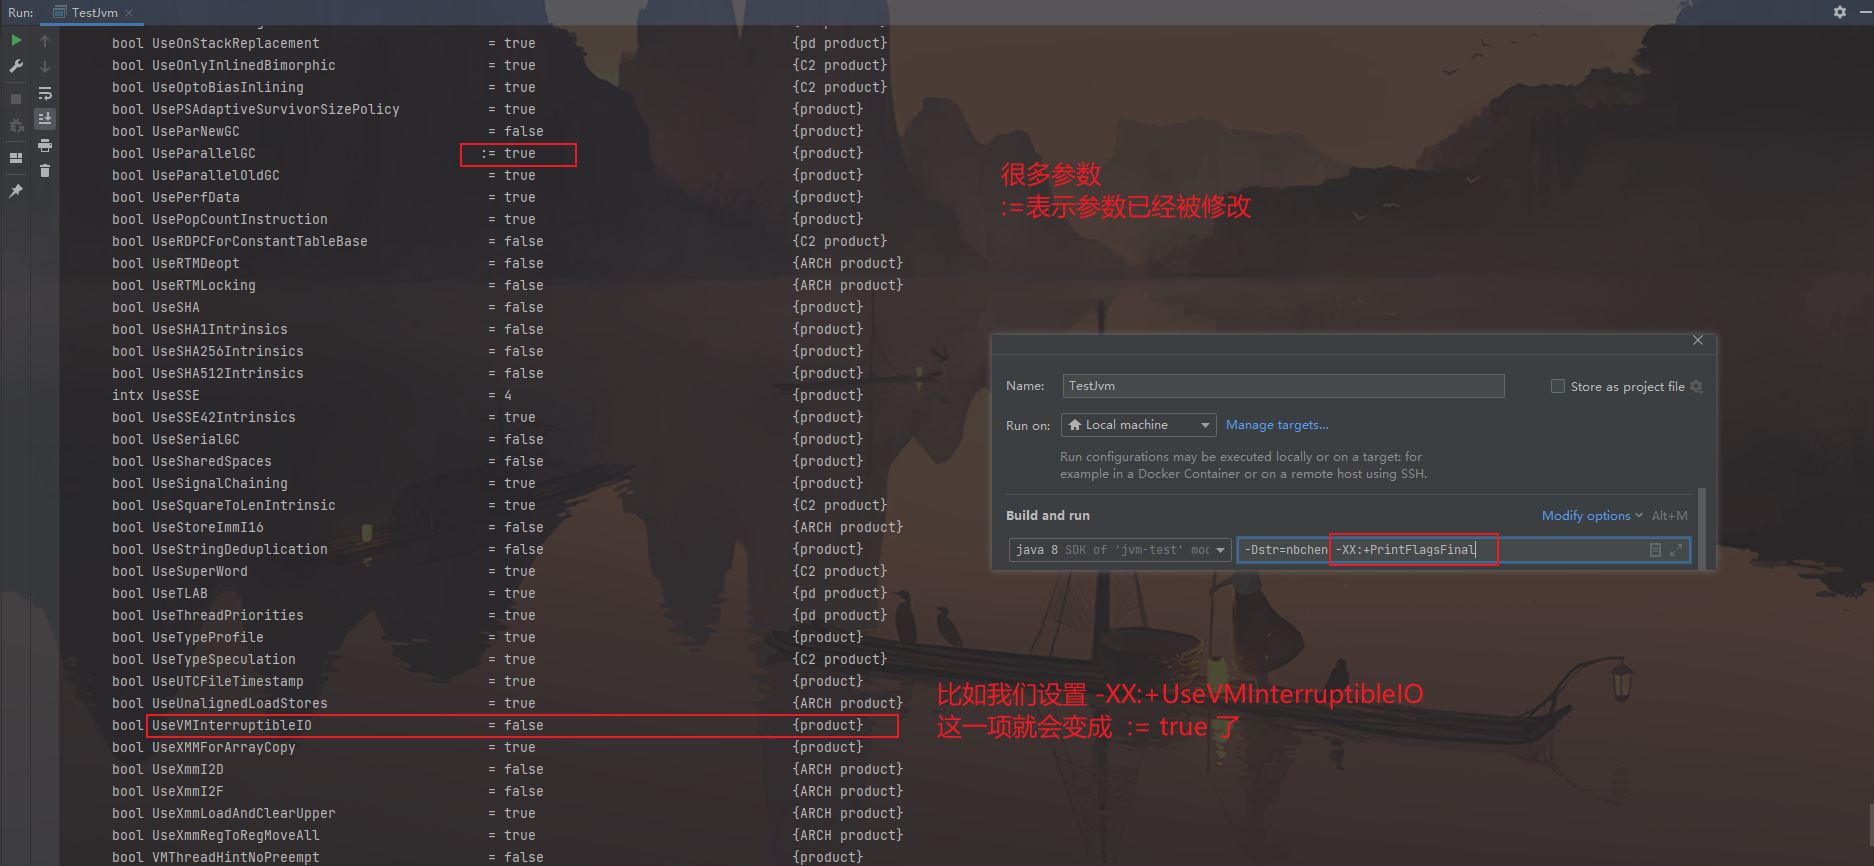
Task: Toggle soft-wrap in the console output
Action: point(45,93)
